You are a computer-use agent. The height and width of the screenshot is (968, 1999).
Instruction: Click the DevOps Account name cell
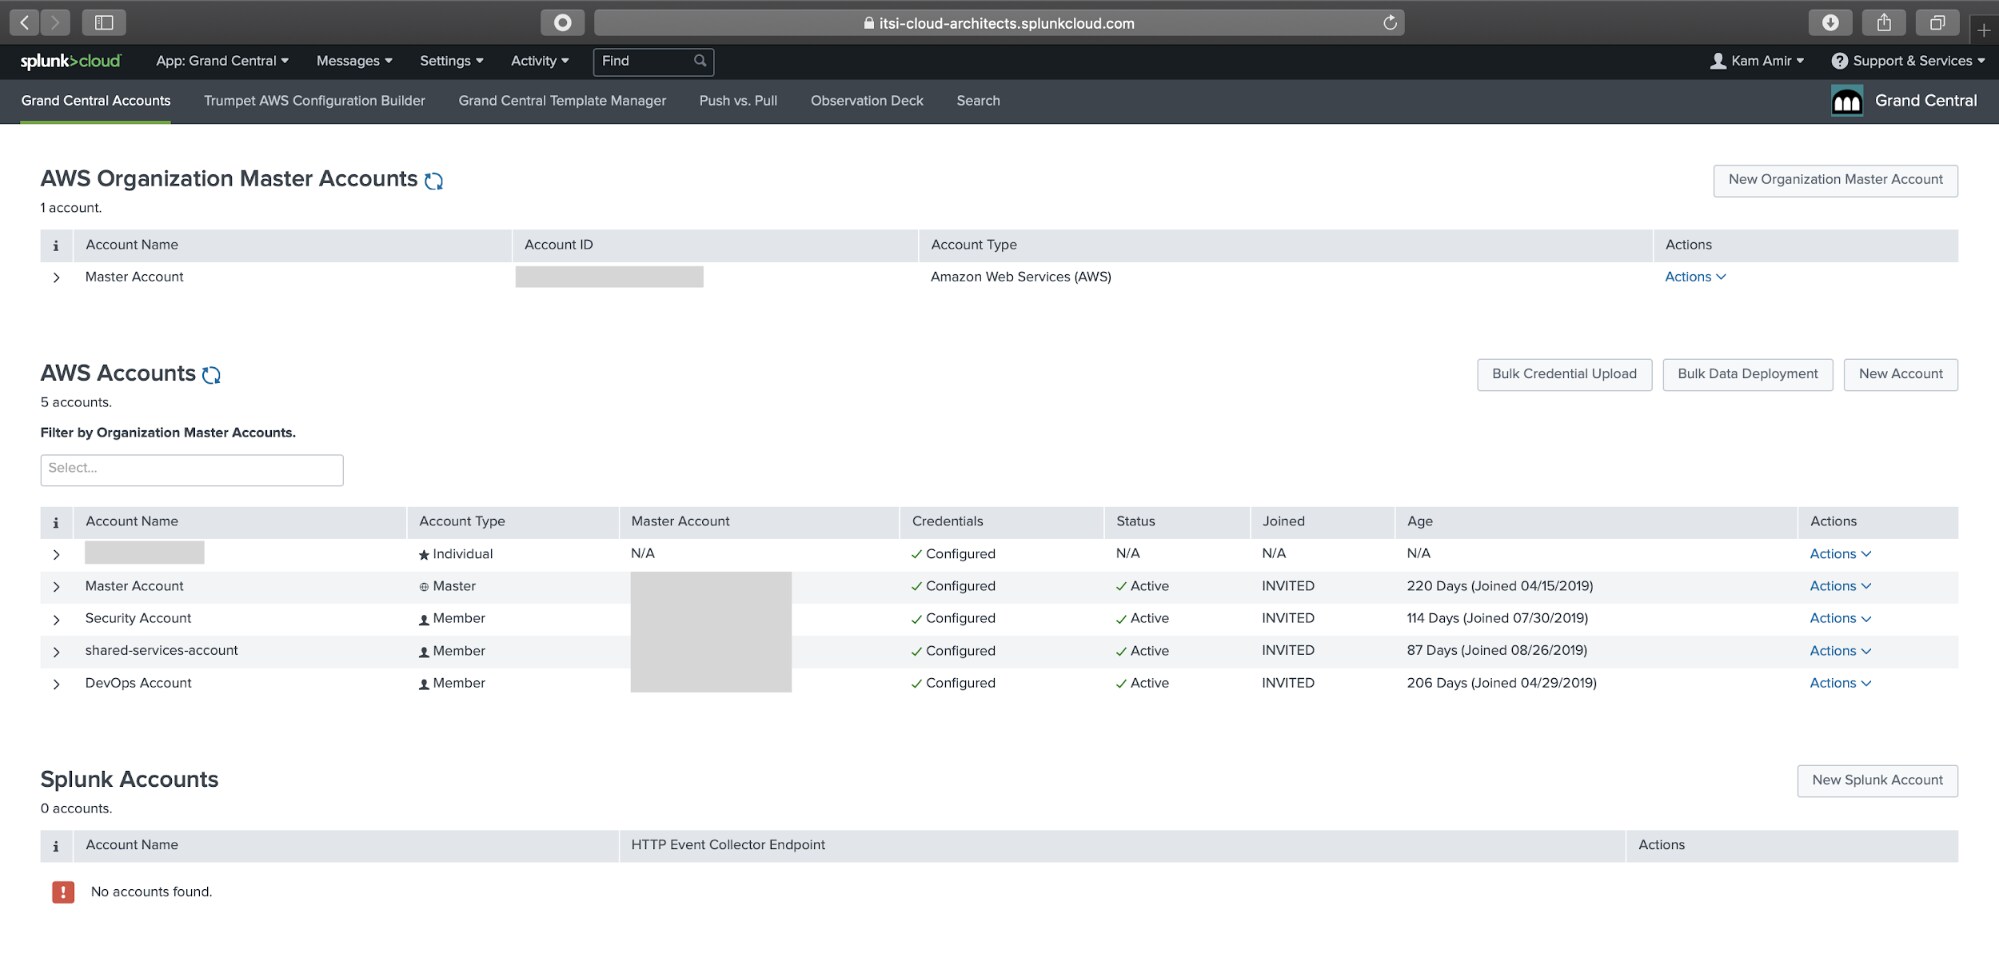point(138,683)
